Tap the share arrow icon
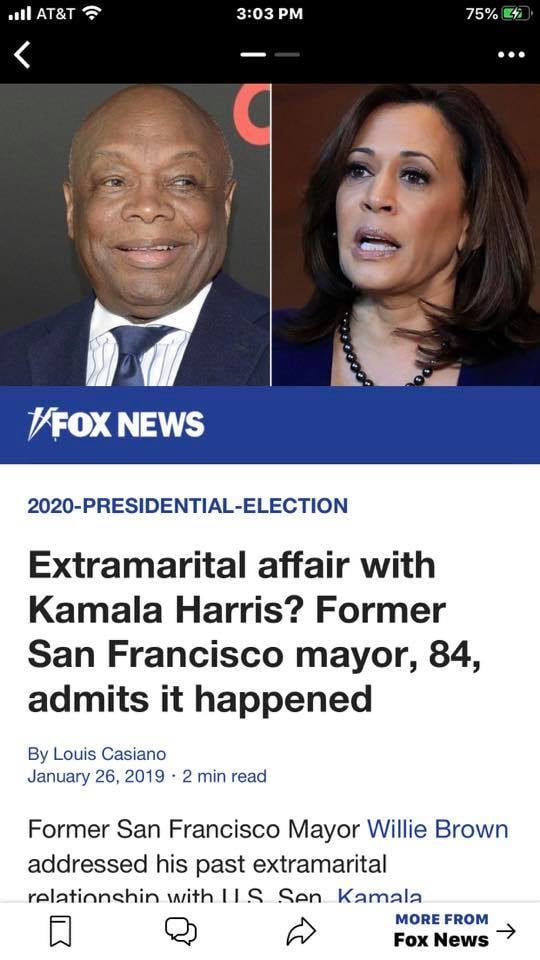This screenshot has height=960, width=540. pos(301,931)
